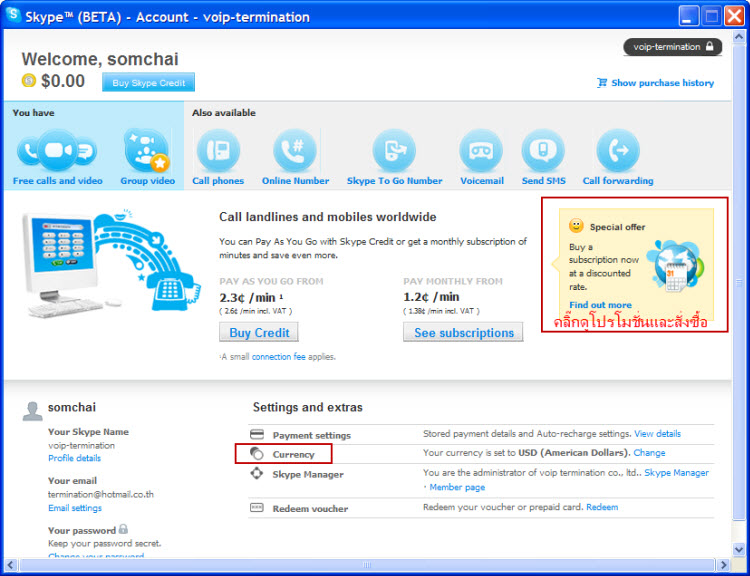Click the lock icon beside Your password
The image size is (750, 576).
point(123,529)
